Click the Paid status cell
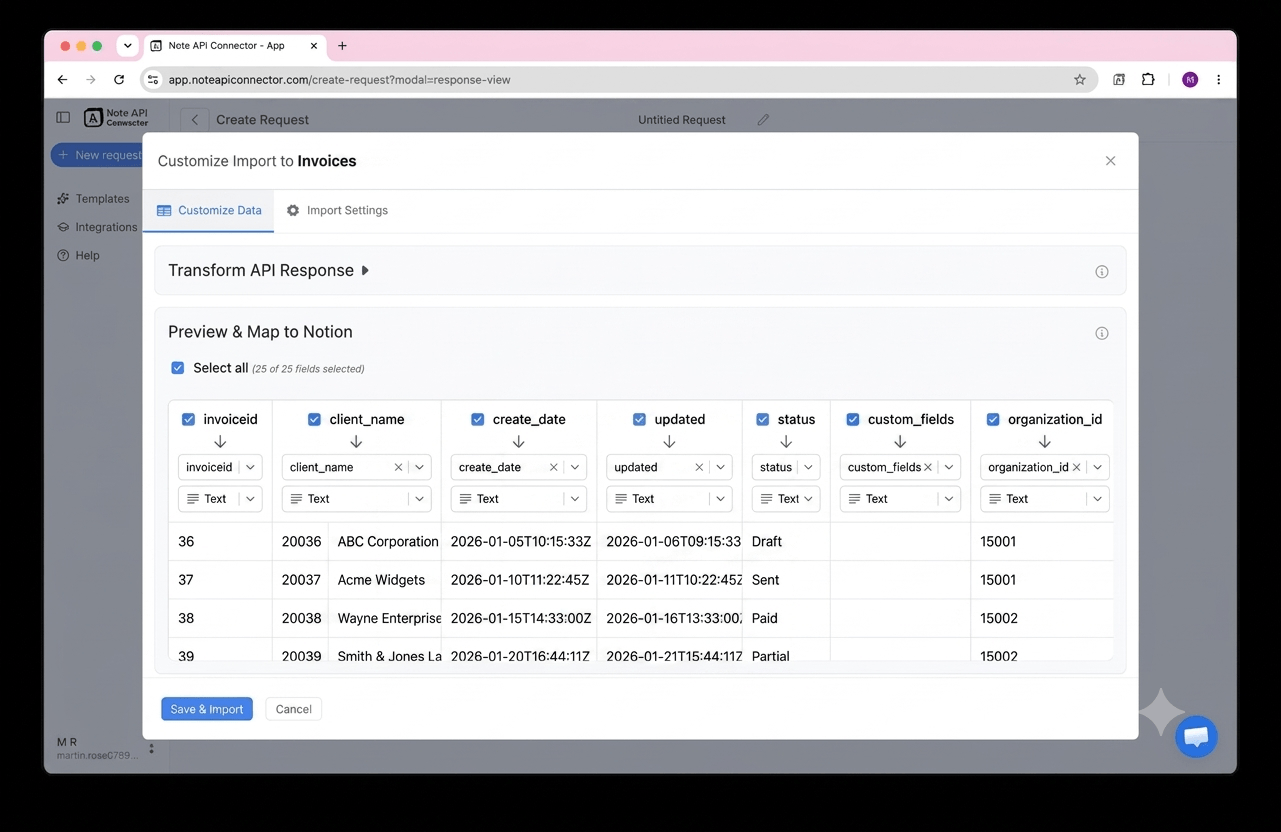The image size is (1281, 832). (786, 618)
